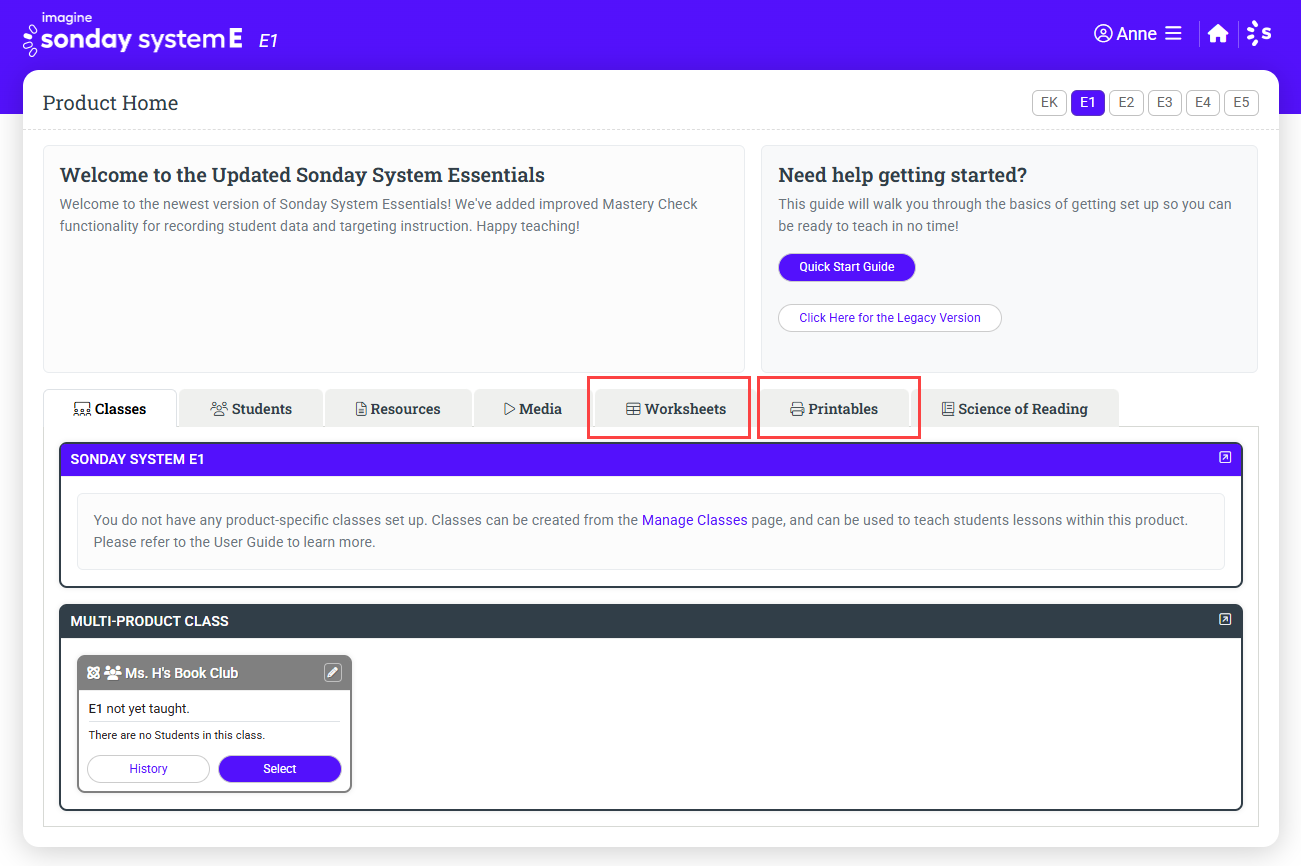
Task: Select the E5 level button
Action: pyautogui.click(x=1241, y=103)
